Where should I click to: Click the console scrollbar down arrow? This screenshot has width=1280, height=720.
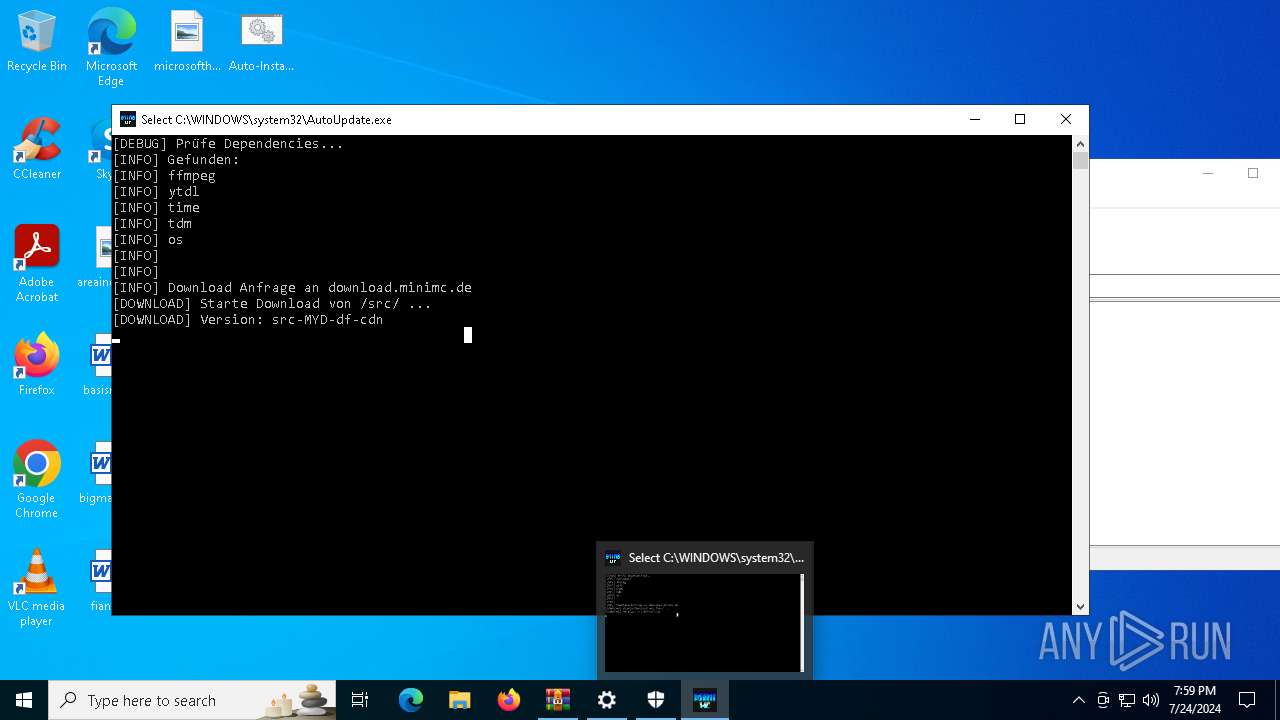click(x=1080, y=606)
